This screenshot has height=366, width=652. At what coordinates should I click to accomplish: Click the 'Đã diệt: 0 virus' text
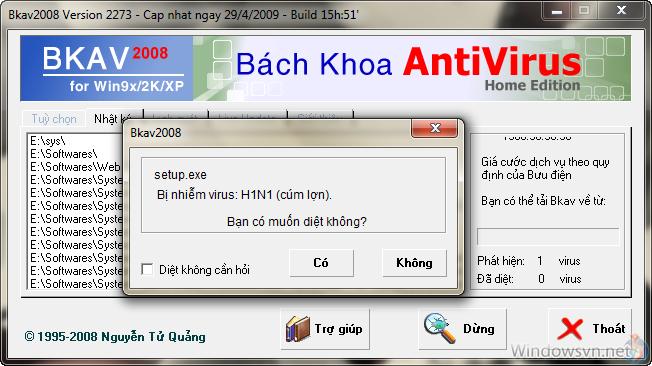(529, 279)
